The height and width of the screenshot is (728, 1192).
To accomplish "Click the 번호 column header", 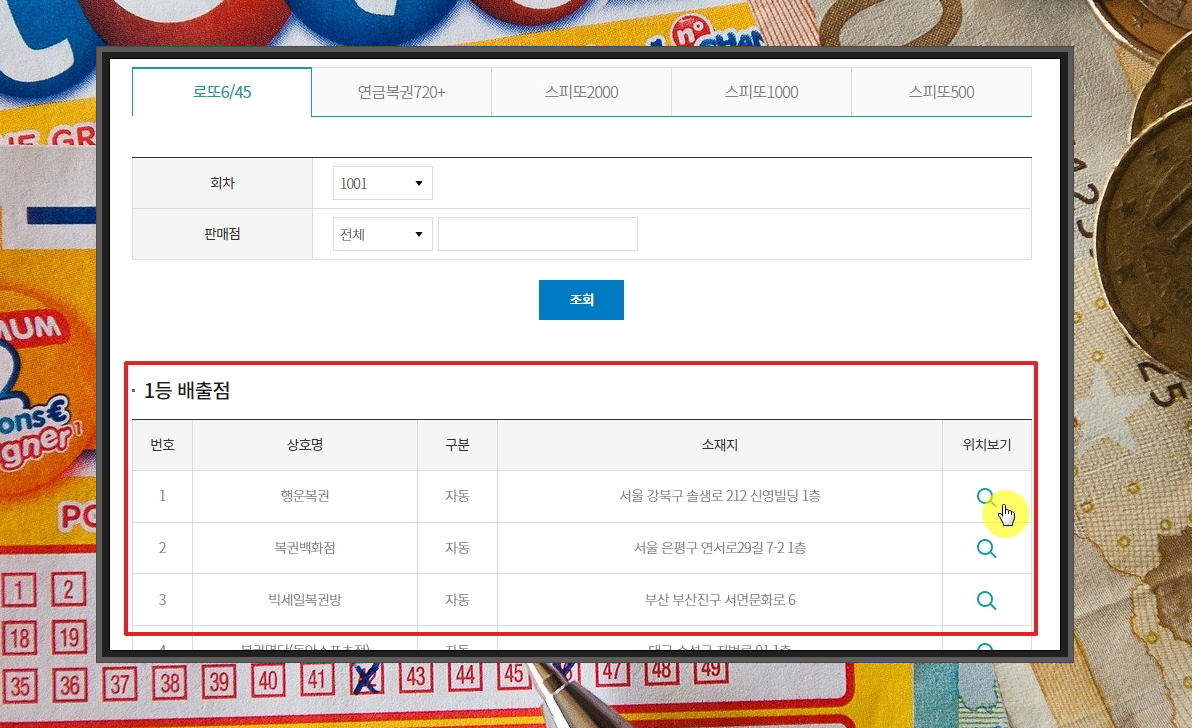I will (162, 445).
